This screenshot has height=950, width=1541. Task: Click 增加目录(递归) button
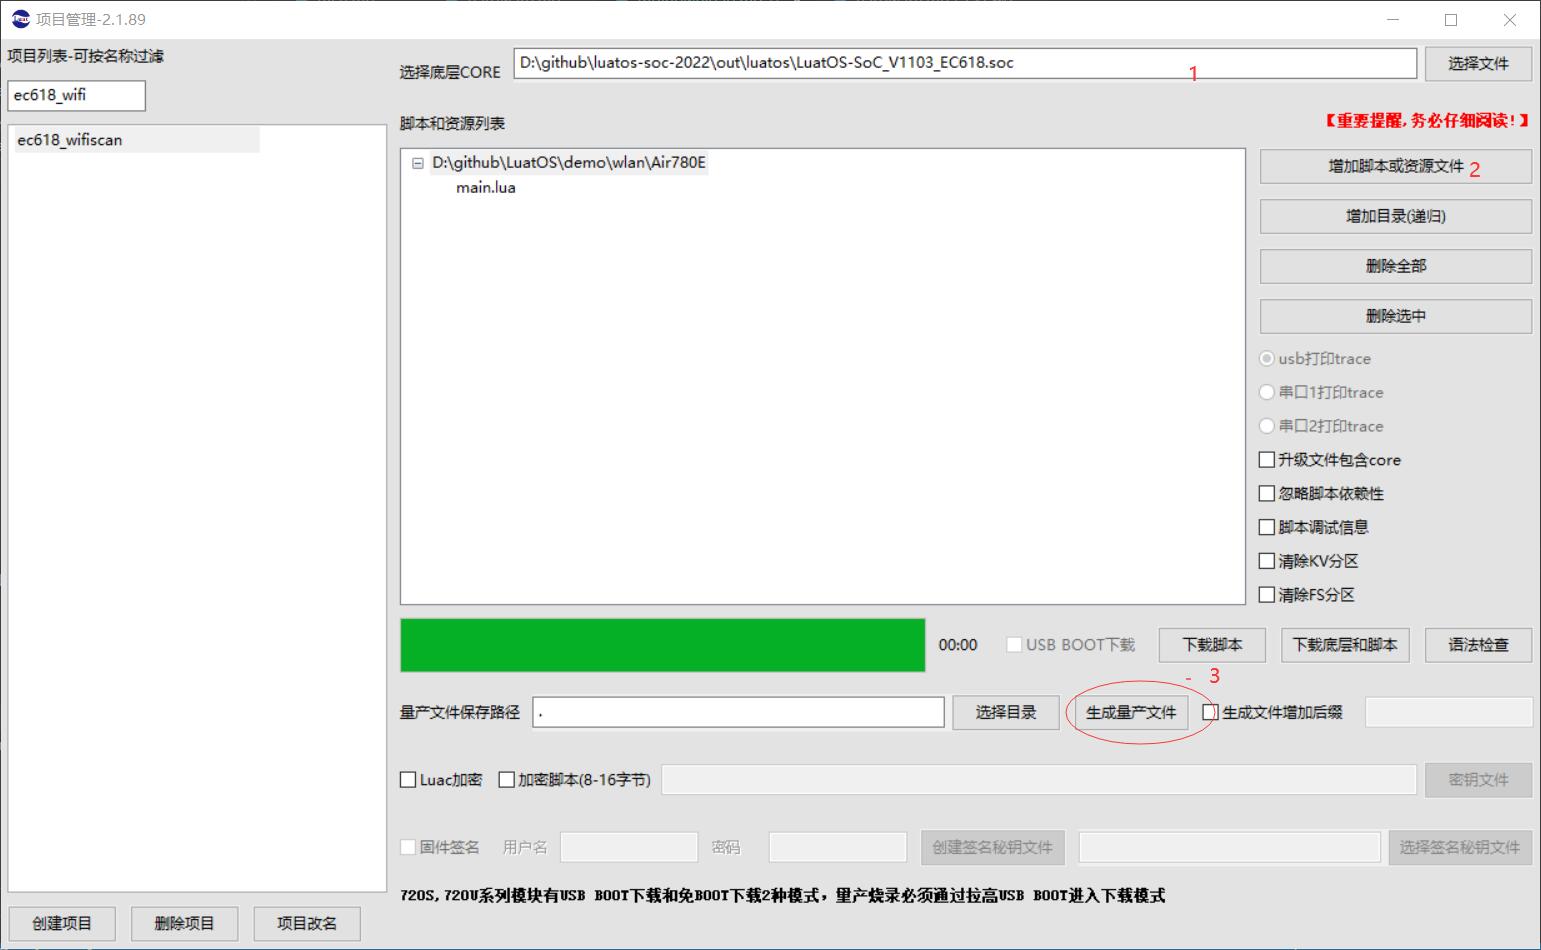tap(1395, 216)
